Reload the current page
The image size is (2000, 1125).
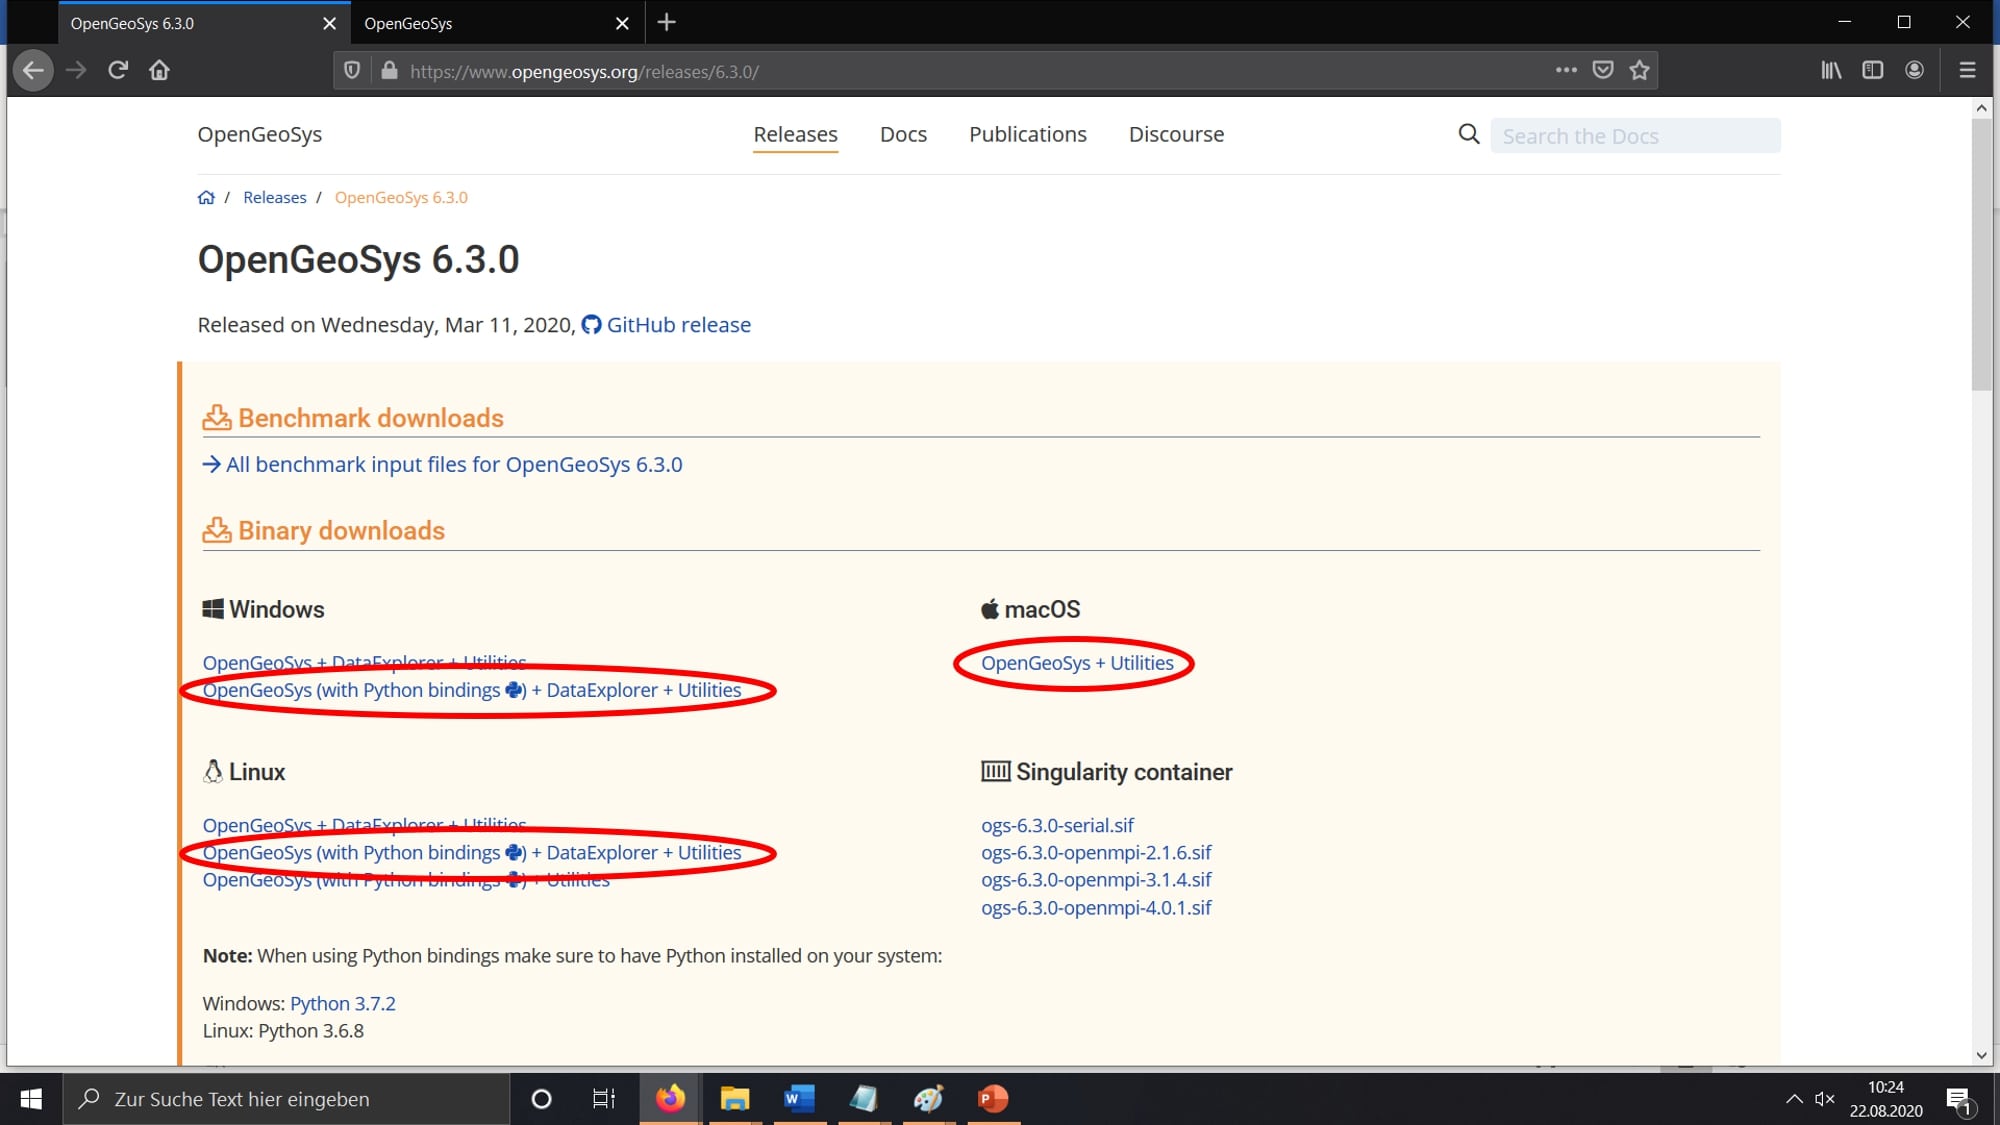click(x=118, y=70)
